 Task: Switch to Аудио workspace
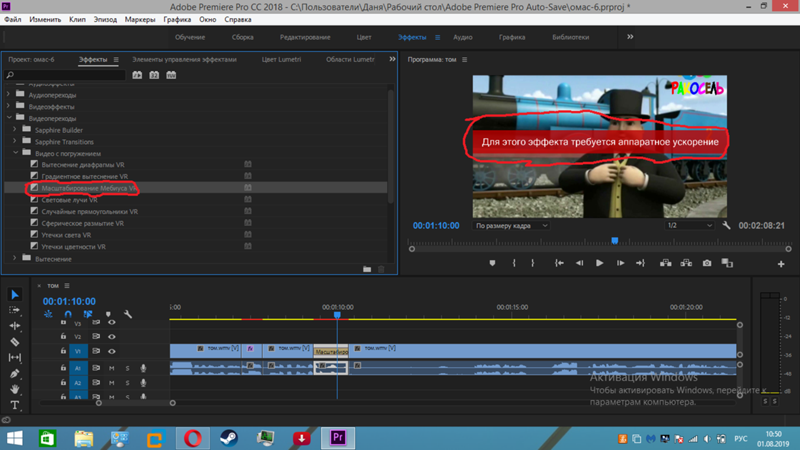click(463, 37)
